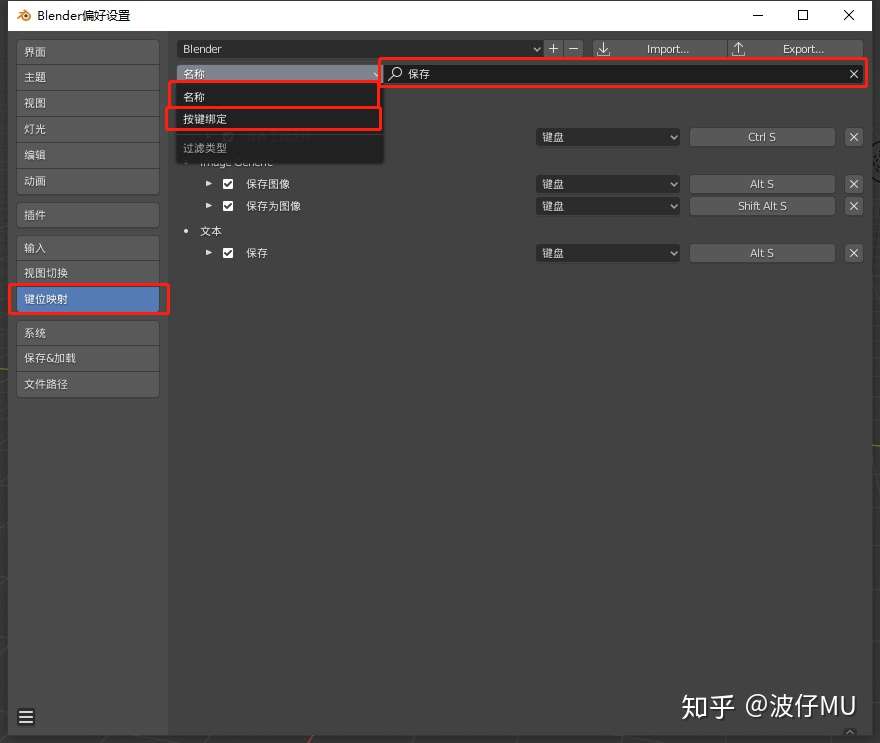Minimize the Blender preferences window
The image size is (880, 743).
tap(758, 15)
